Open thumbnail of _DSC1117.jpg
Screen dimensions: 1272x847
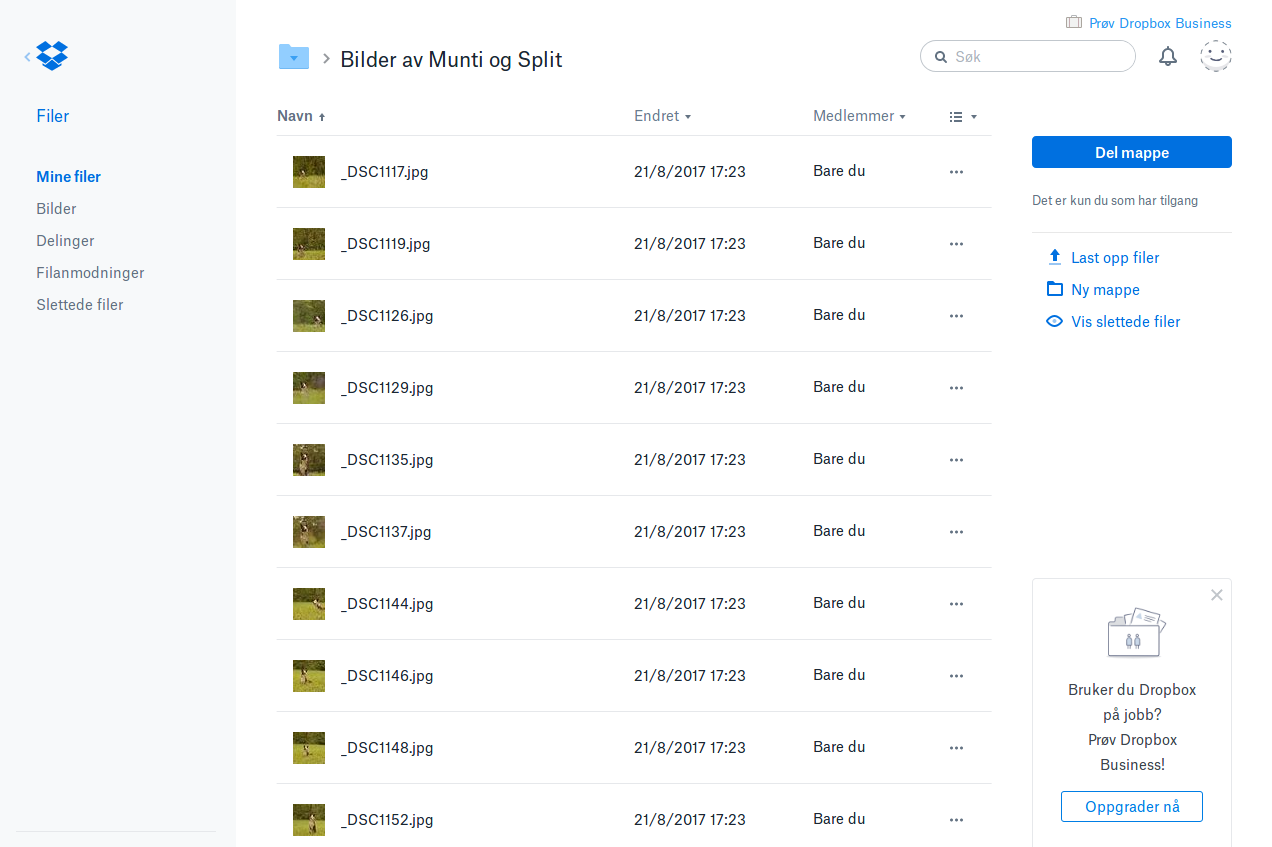(309, 172)
